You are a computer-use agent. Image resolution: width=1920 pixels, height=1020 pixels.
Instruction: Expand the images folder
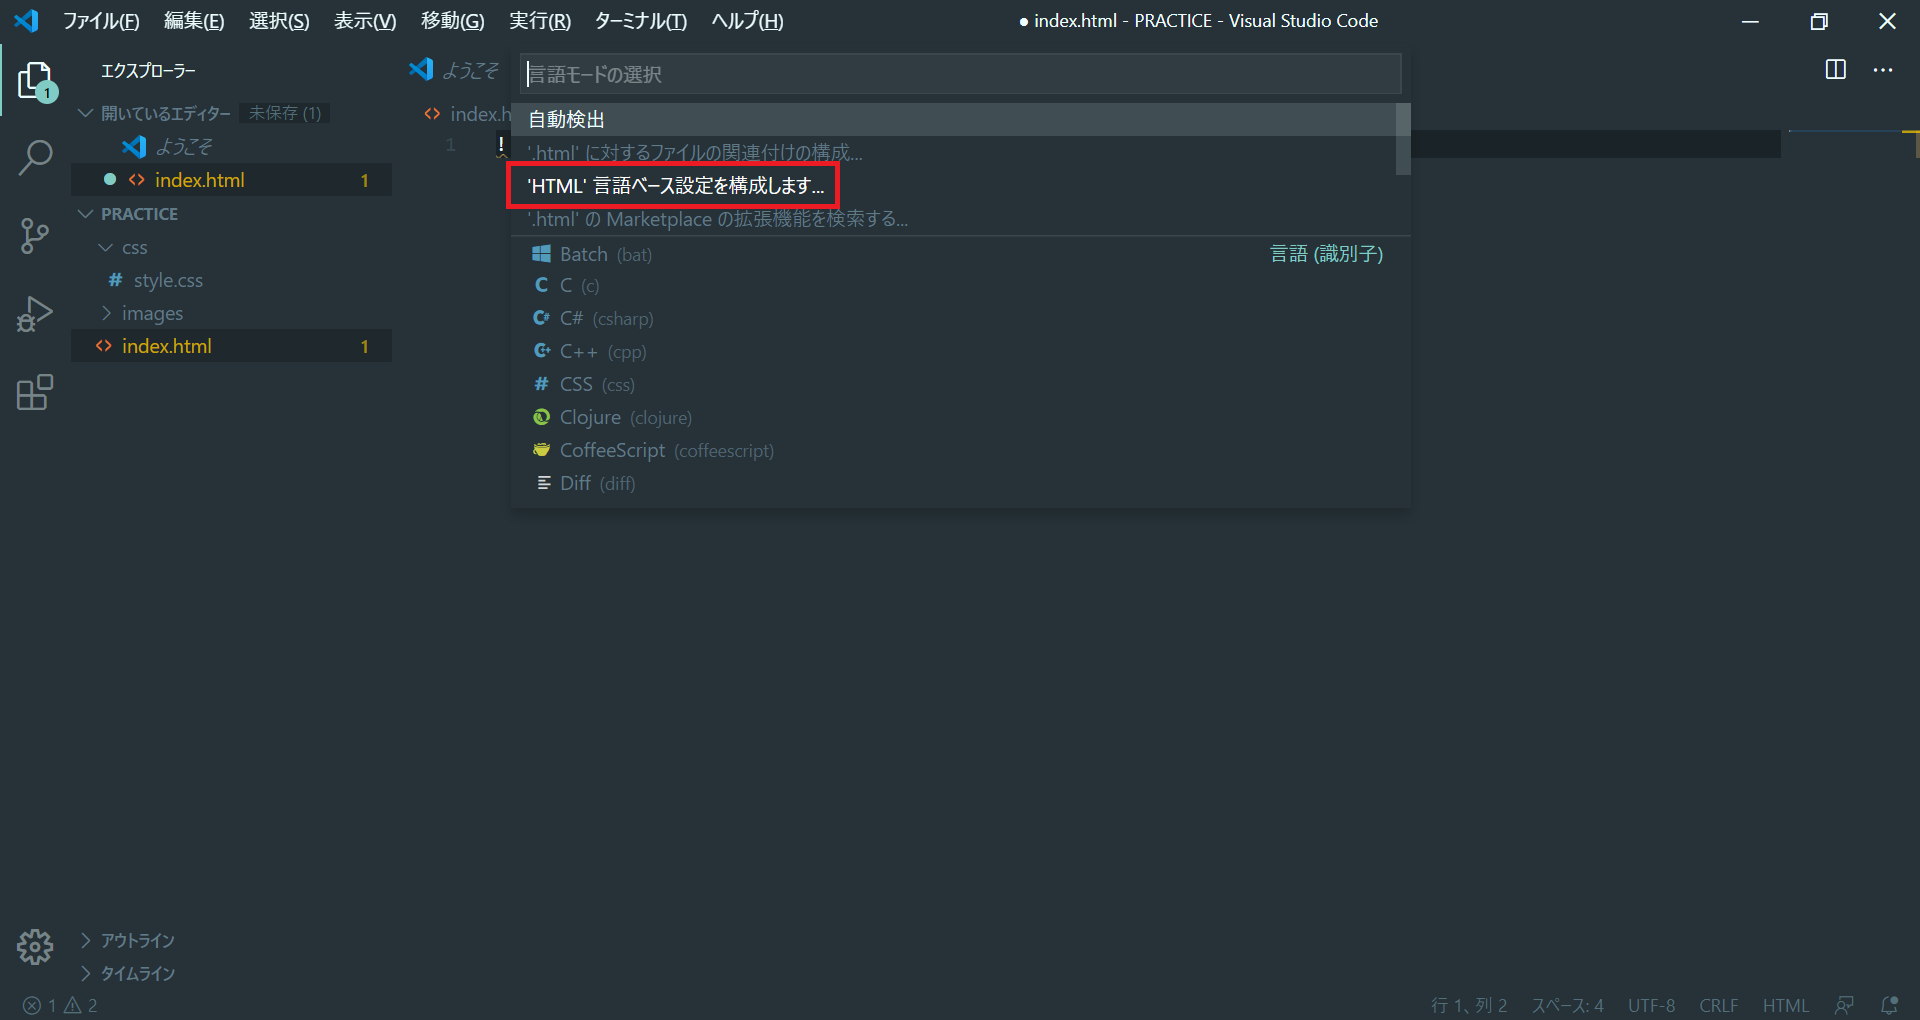(106, 313)
